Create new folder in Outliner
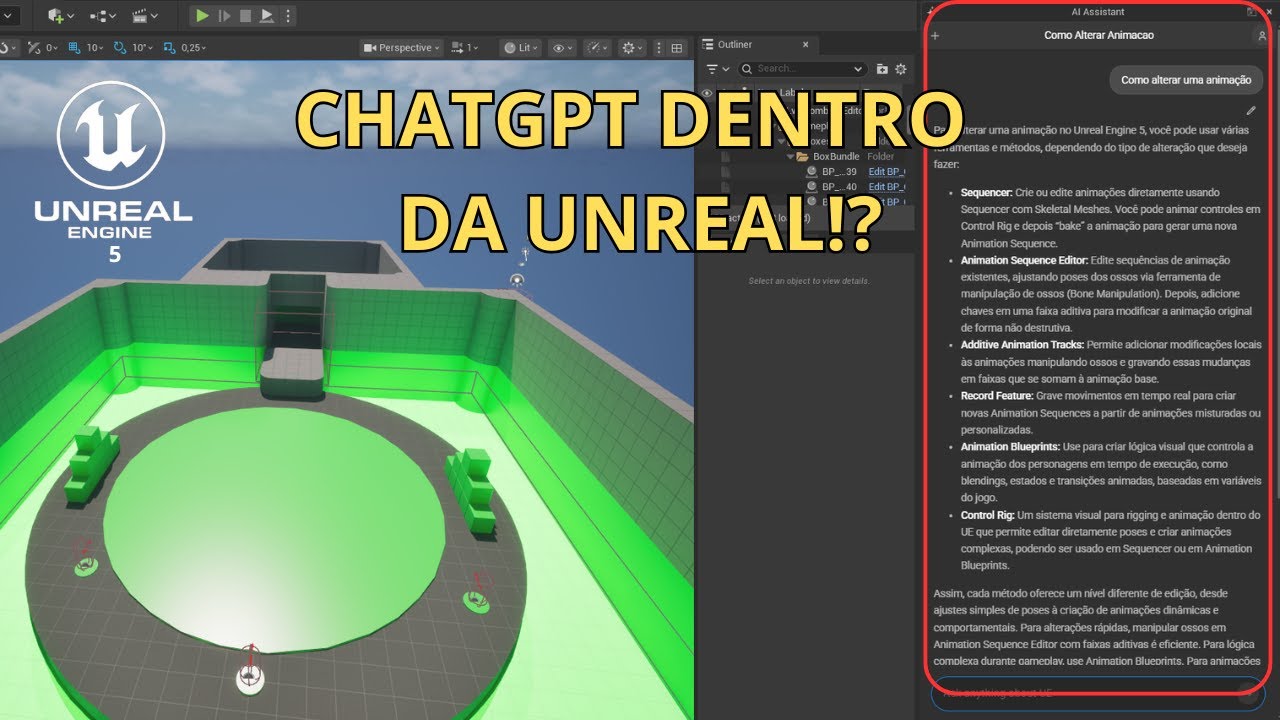 pos(882,69)
